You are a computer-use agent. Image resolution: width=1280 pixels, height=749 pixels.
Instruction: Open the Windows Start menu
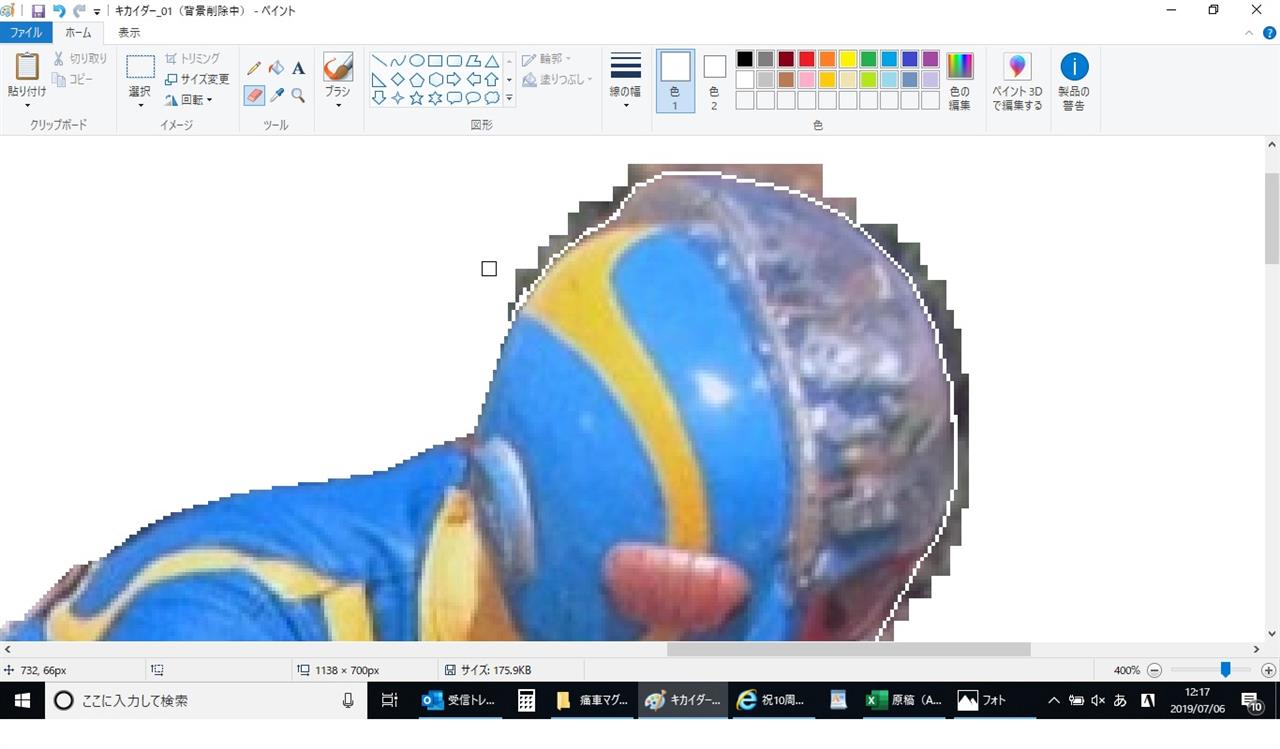click(21, 701)
